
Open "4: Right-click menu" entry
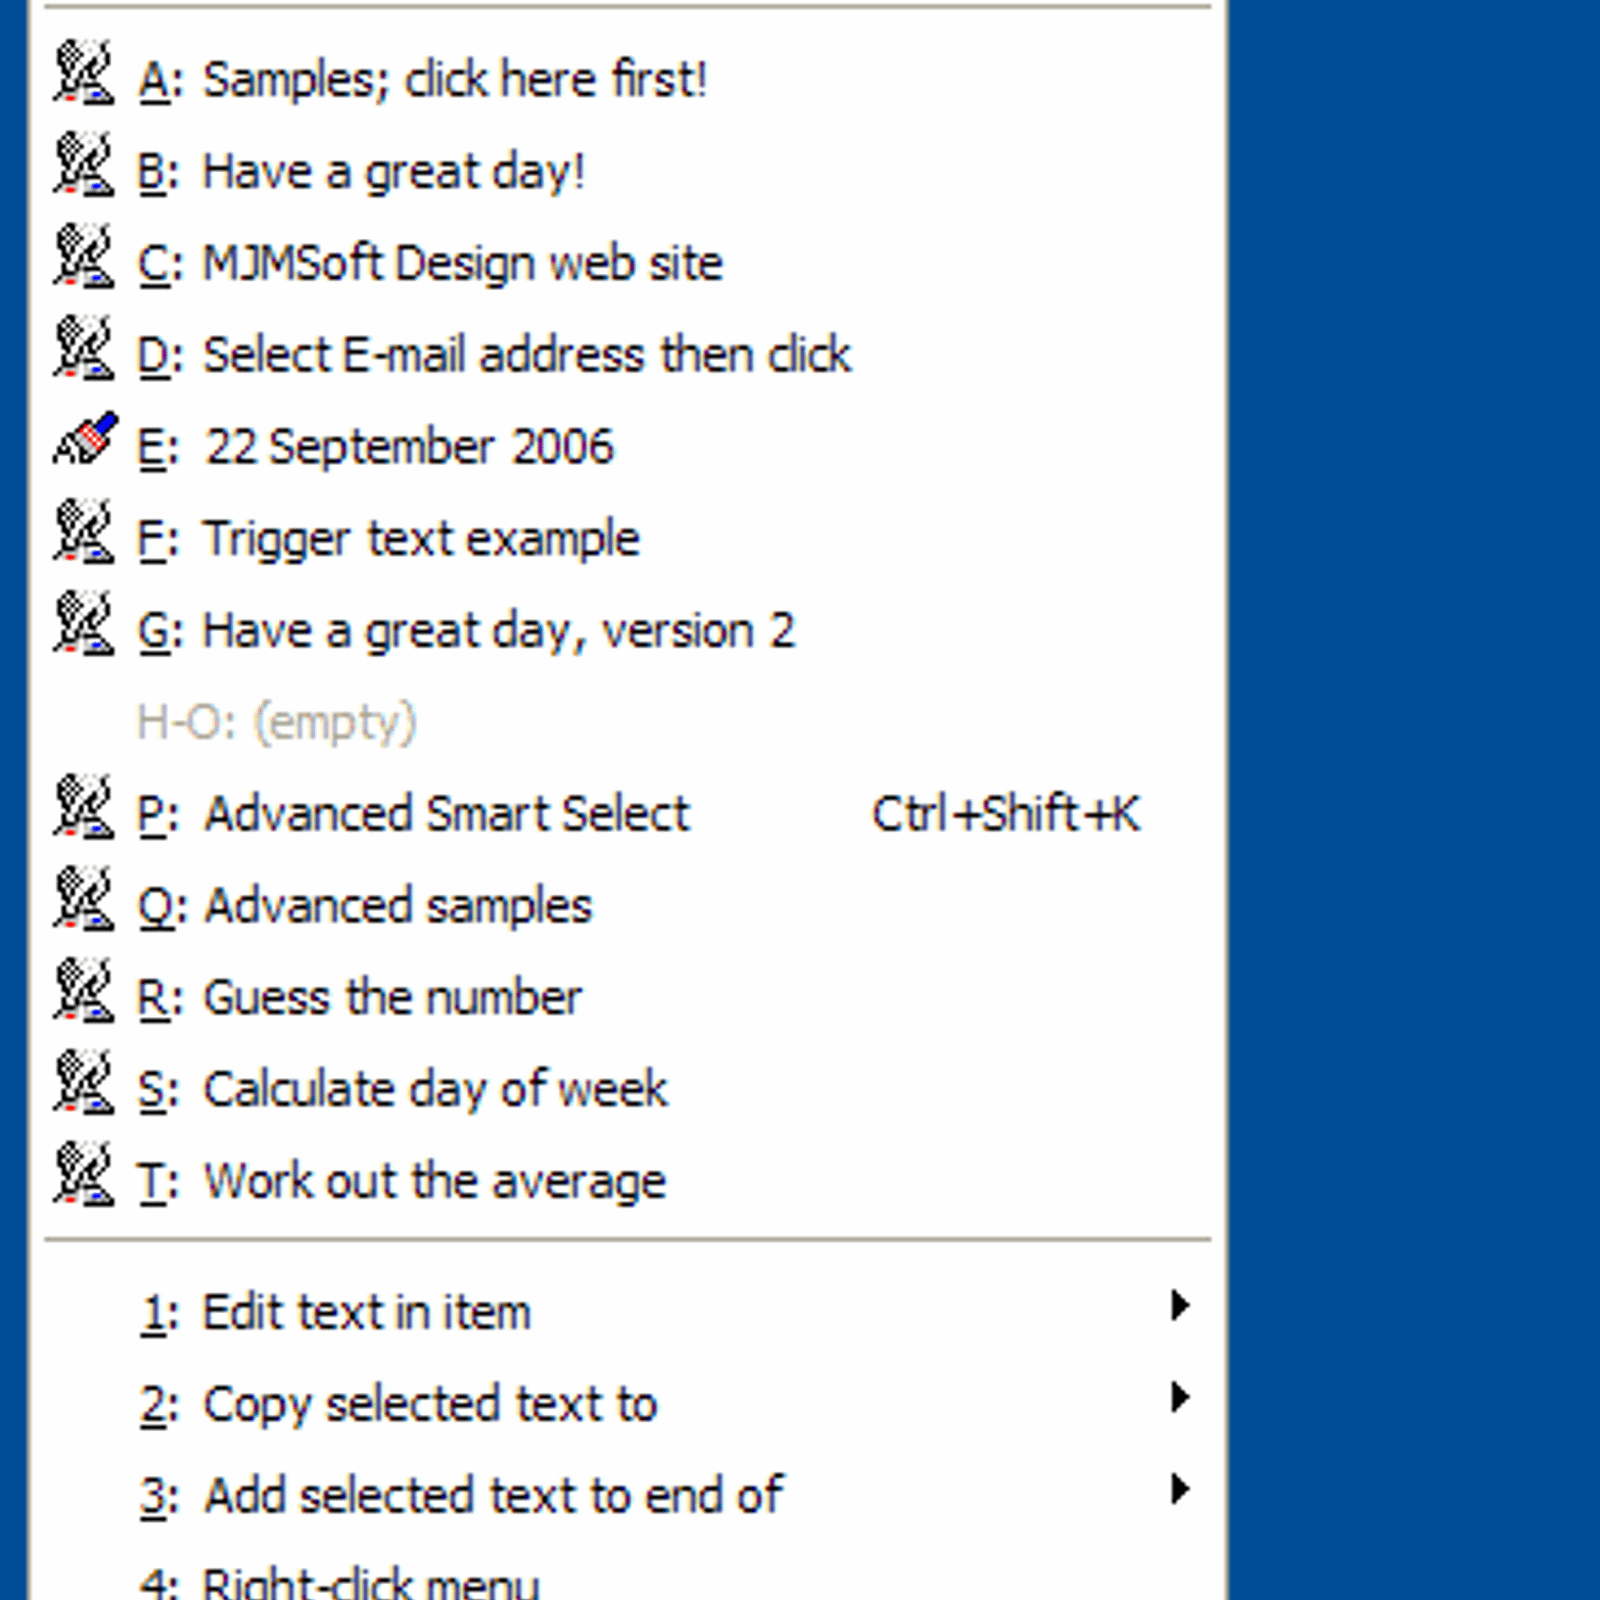pyautogui.click(x=368, y=1578)
